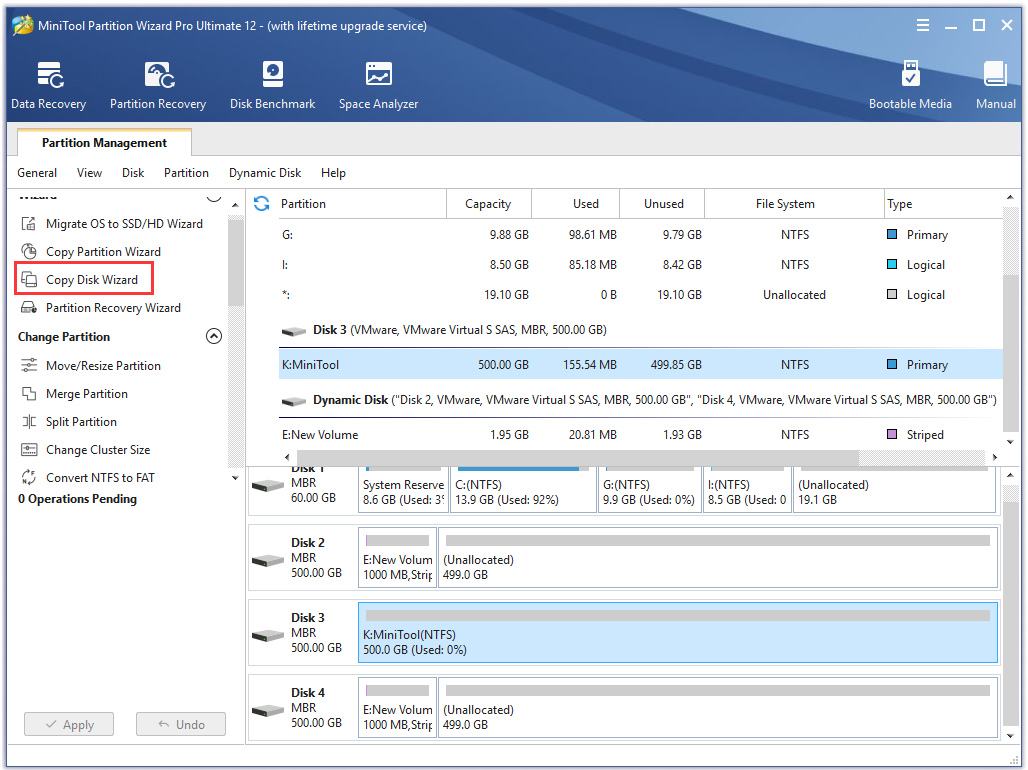The width and height of the screenshot is (1028, 770).
Task: Launch Partition Recovery from toolbar
Action: click(158, 85)
